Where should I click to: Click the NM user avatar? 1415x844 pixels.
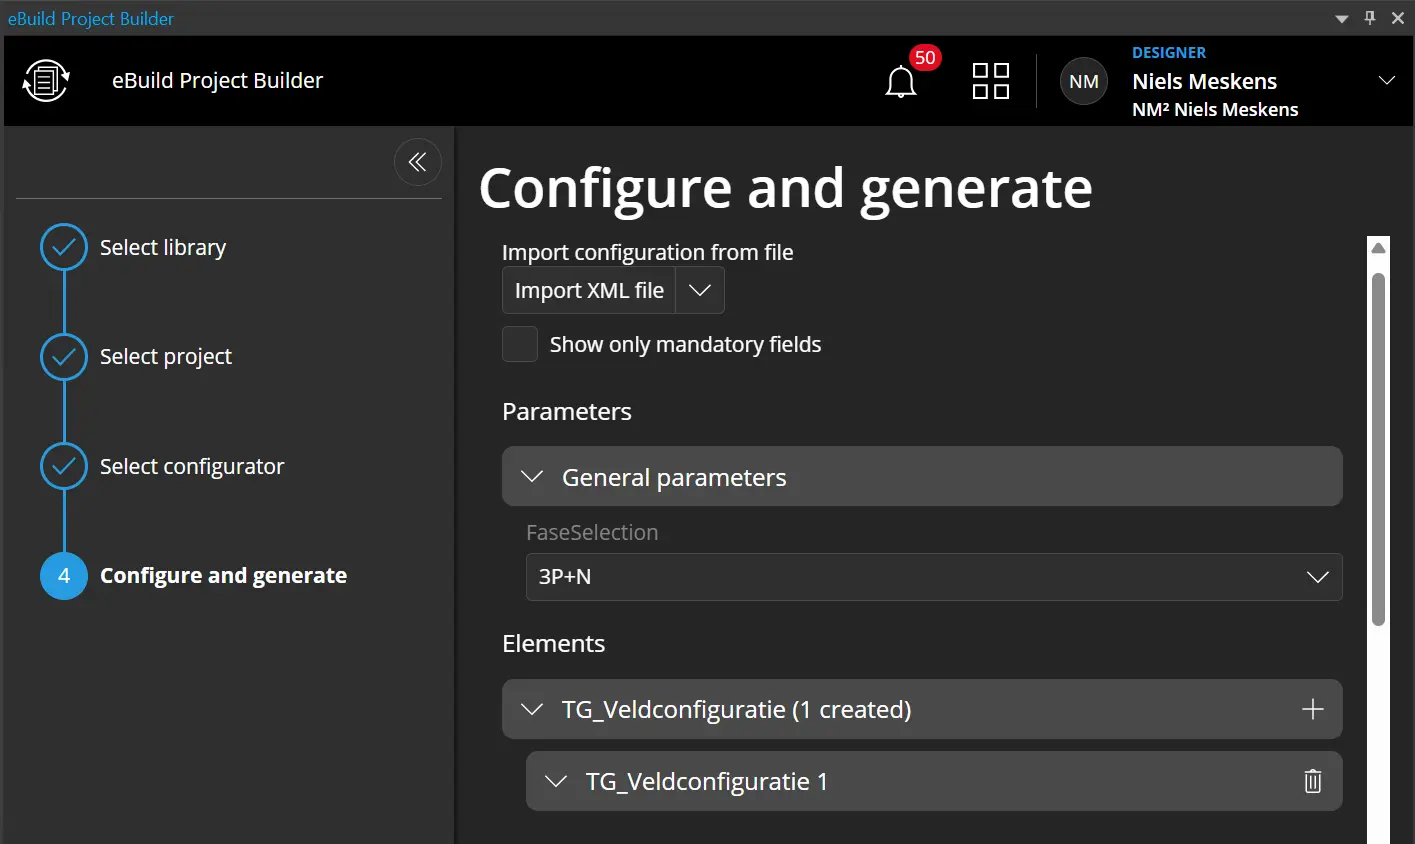click(1084, 81)
